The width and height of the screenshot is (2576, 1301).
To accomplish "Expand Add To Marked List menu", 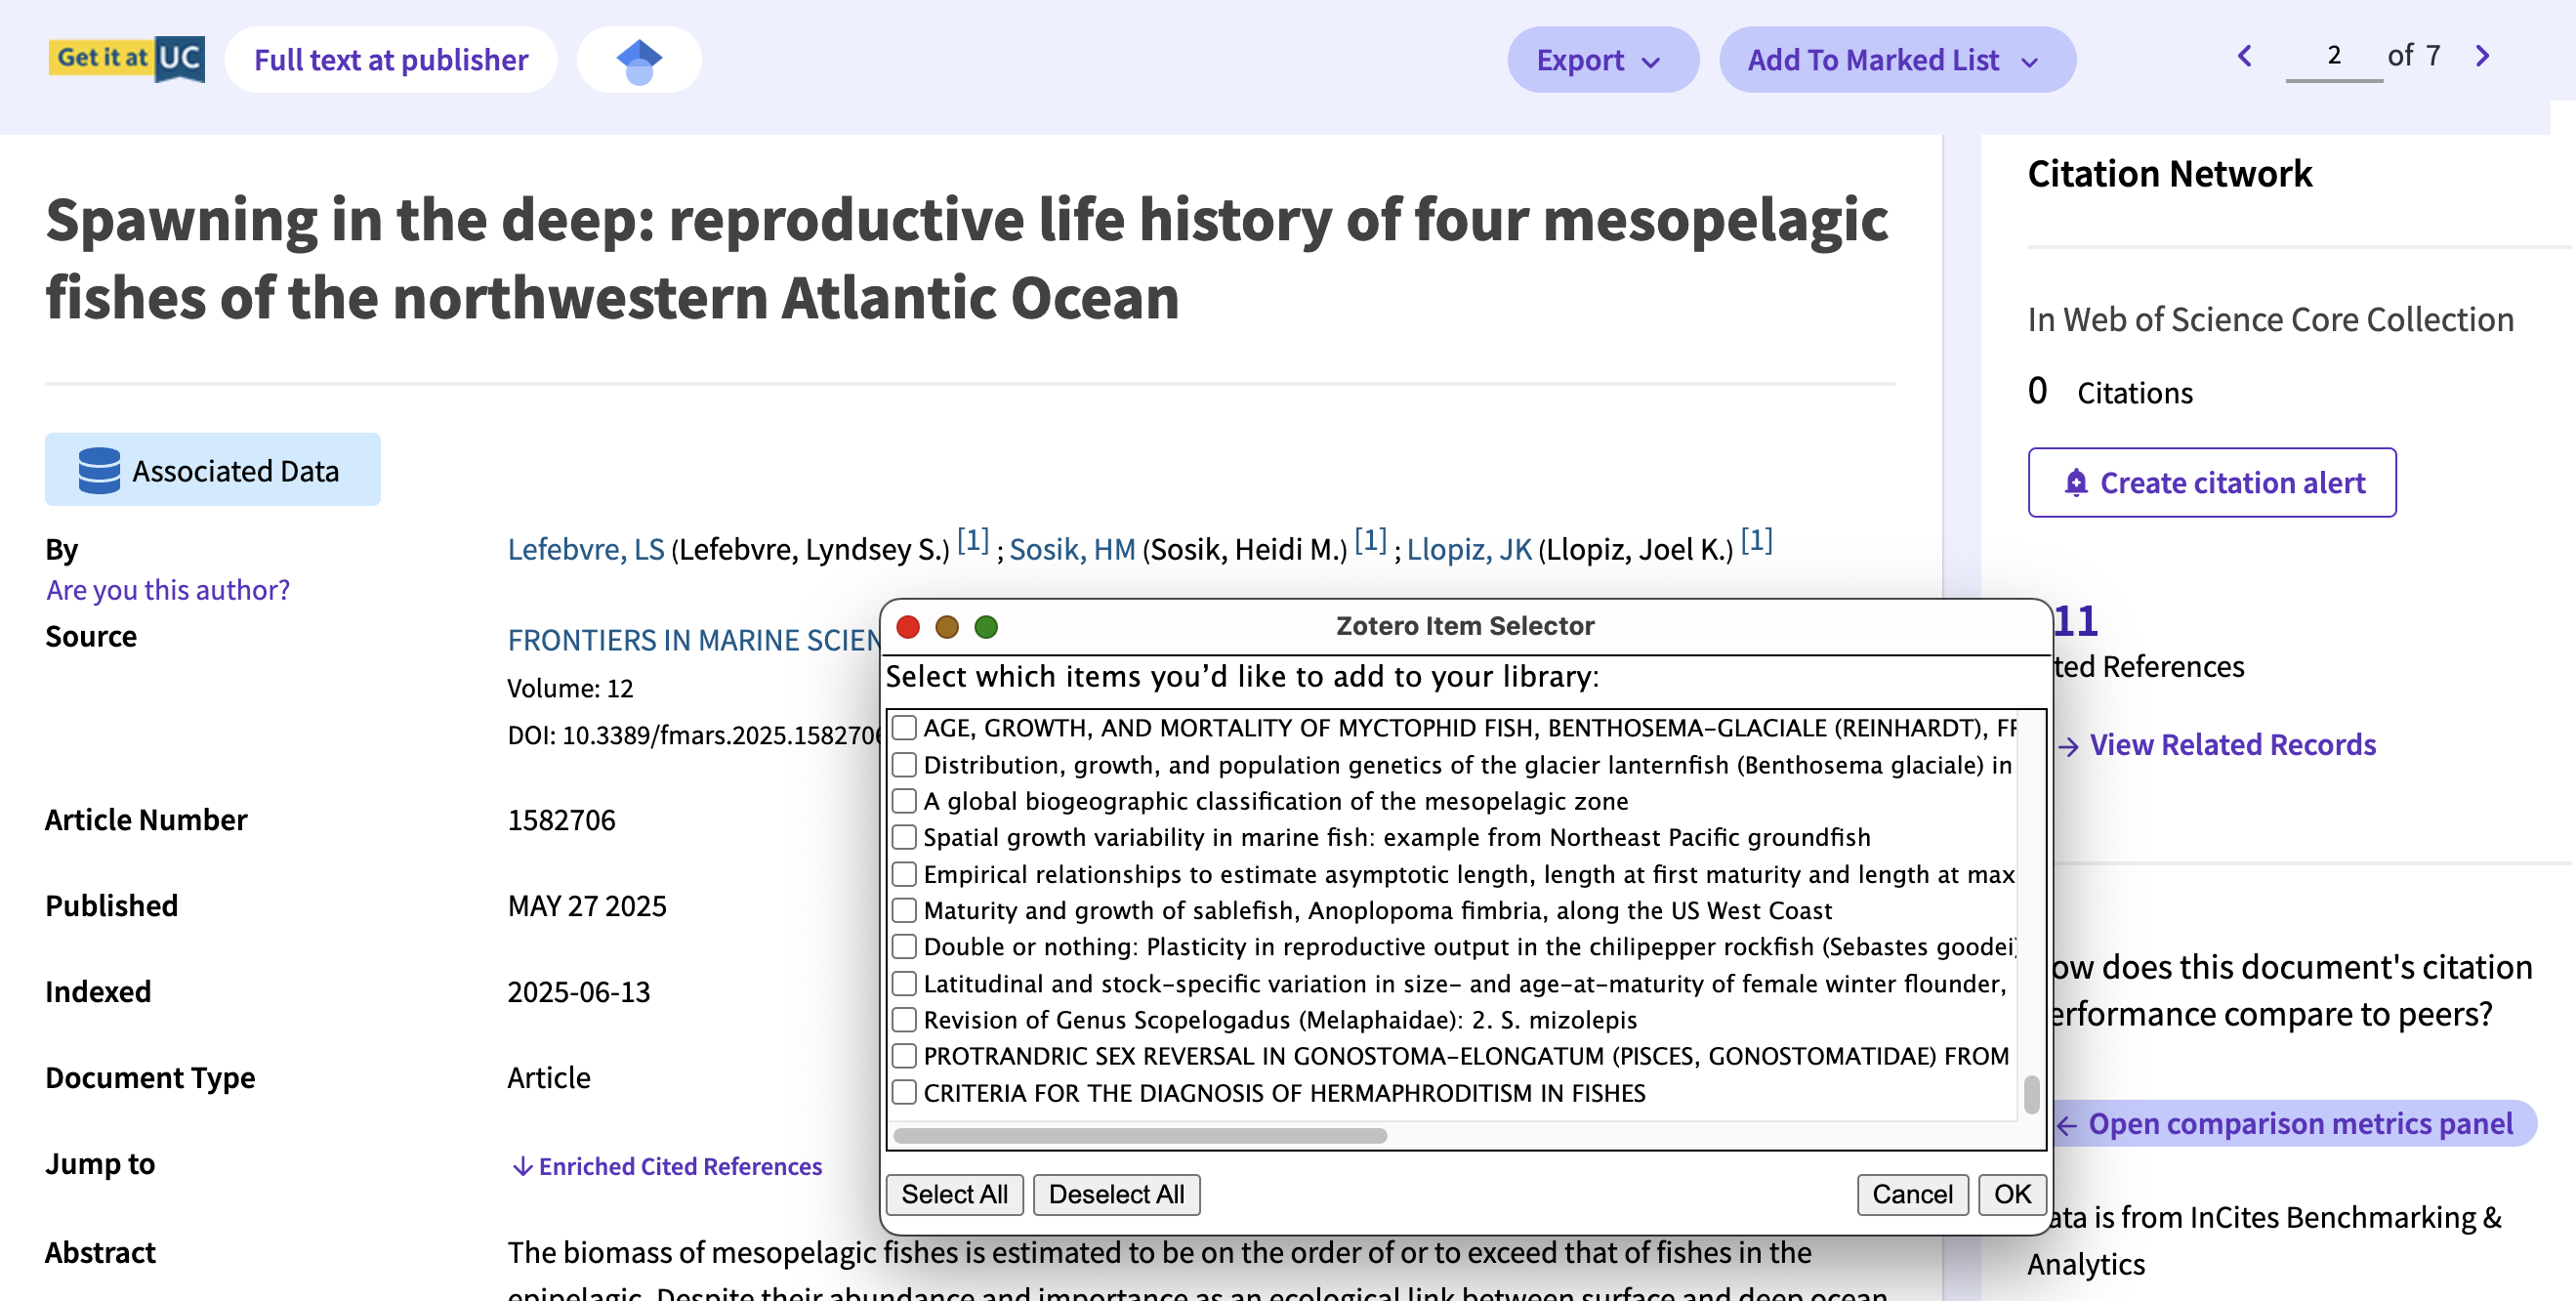I will pyautogui.click(x=1896, y=60).
